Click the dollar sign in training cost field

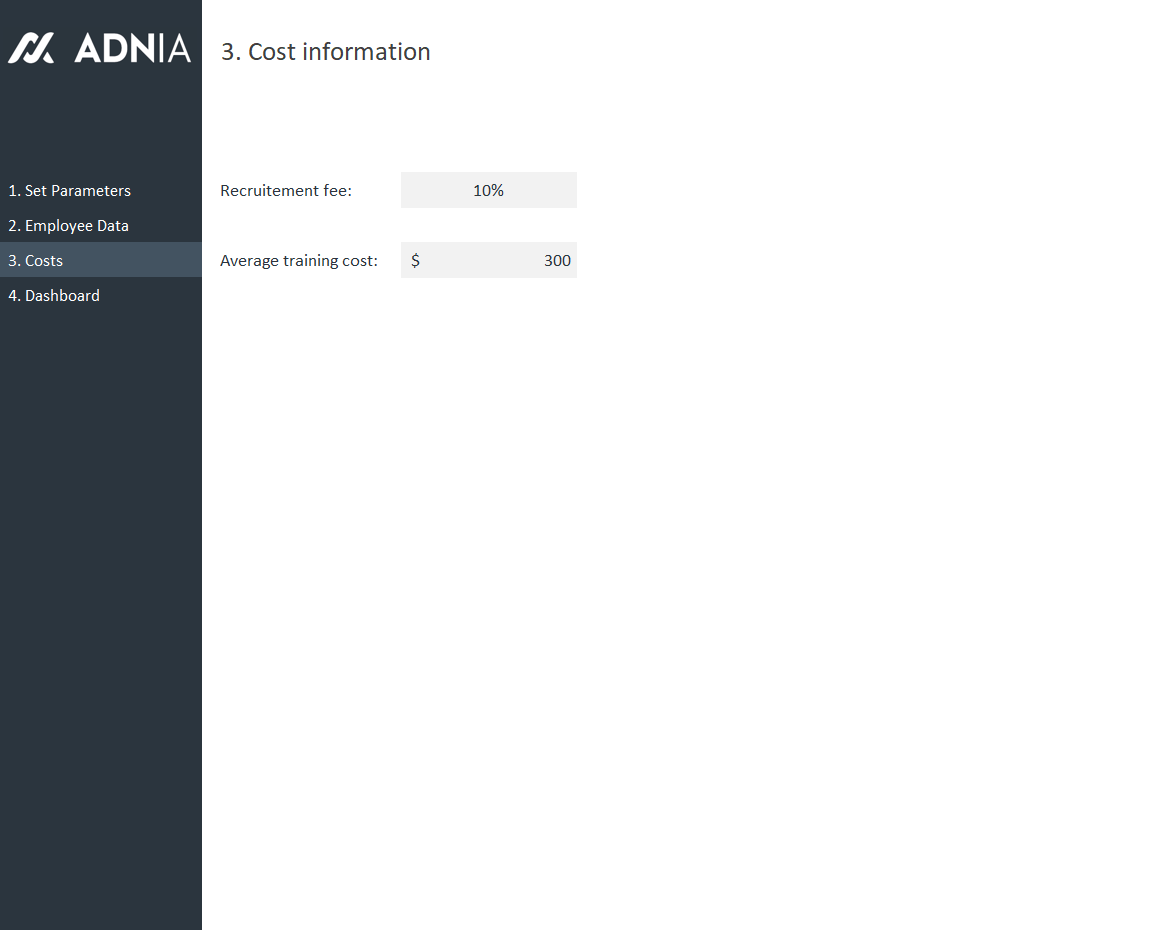[415, 260]
